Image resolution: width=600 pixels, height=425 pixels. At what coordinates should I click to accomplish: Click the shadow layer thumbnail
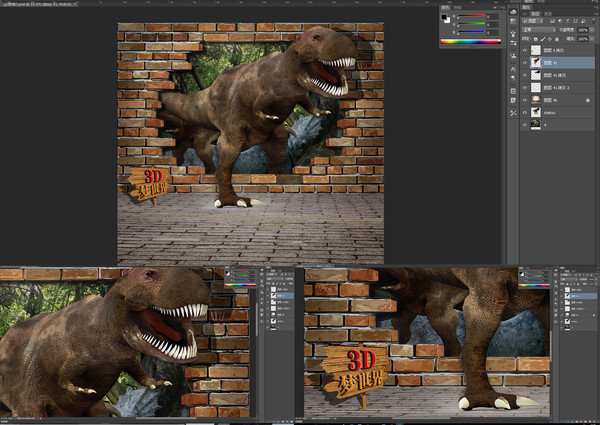click(536, 112)
